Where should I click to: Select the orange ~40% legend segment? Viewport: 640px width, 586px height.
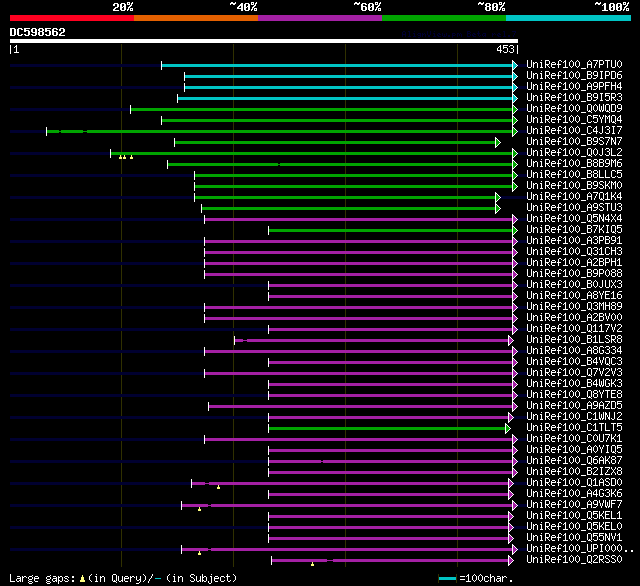coord(196,18)
